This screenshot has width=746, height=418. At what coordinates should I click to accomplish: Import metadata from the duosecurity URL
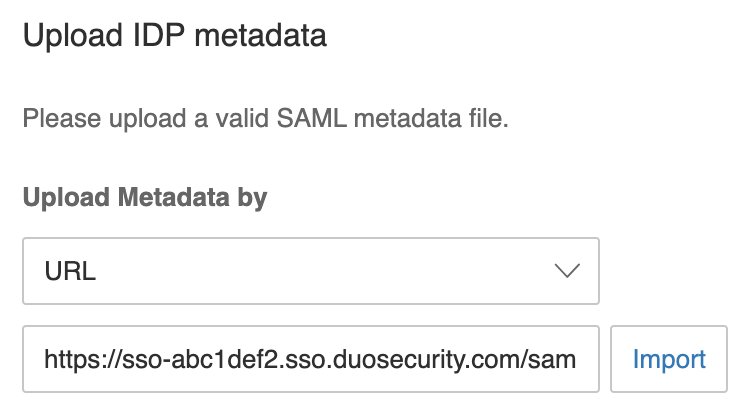click(x=669, y=359)
